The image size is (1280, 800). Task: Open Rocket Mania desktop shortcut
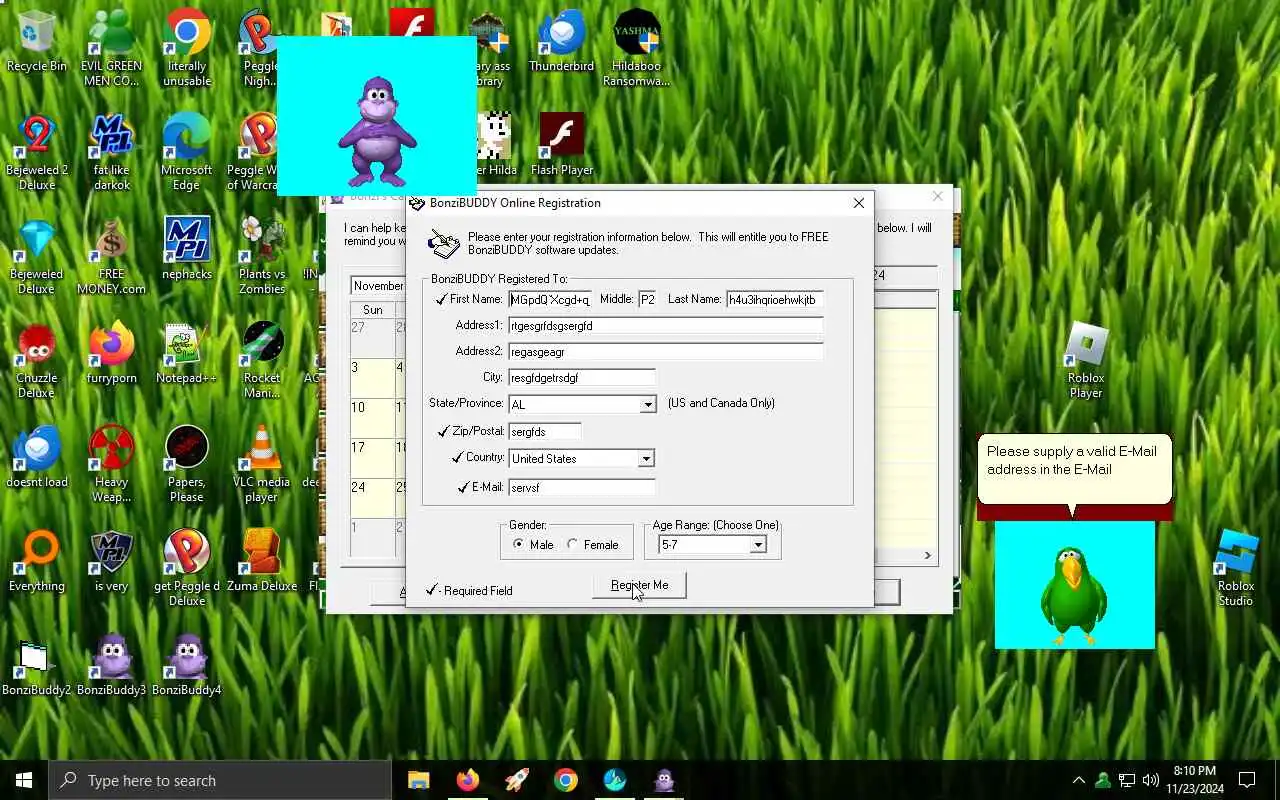click(x=262, y=361)
